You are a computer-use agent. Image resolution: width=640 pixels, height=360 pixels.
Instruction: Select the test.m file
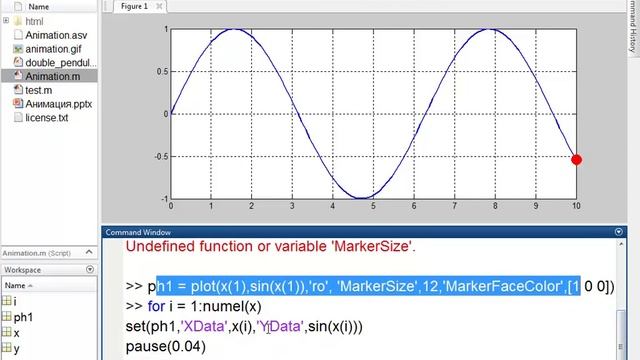[39, 90]
